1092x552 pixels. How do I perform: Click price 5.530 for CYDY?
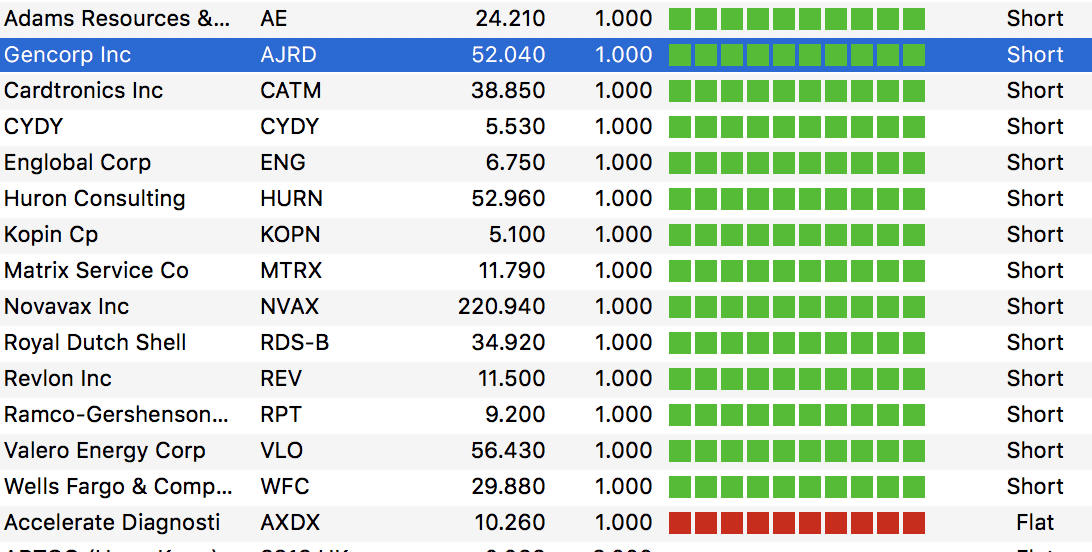tap(515, 127)
